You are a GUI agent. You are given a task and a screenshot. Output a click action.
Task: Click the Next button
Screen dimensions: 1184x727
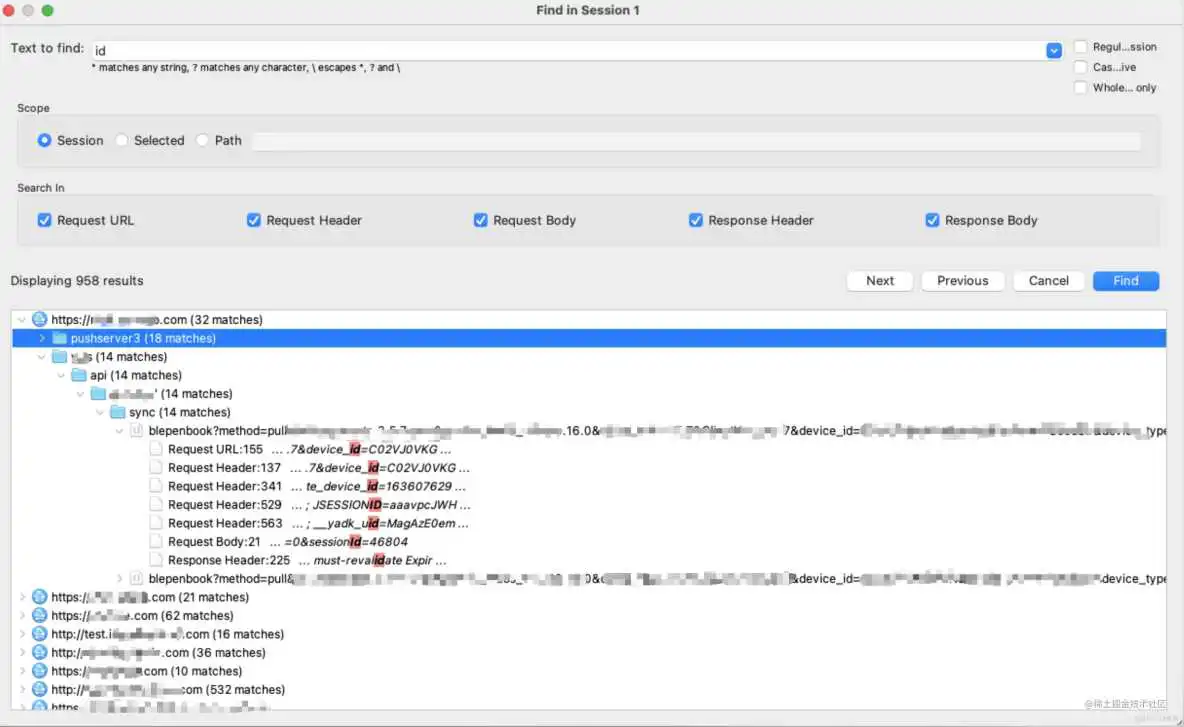coord(880,281)
